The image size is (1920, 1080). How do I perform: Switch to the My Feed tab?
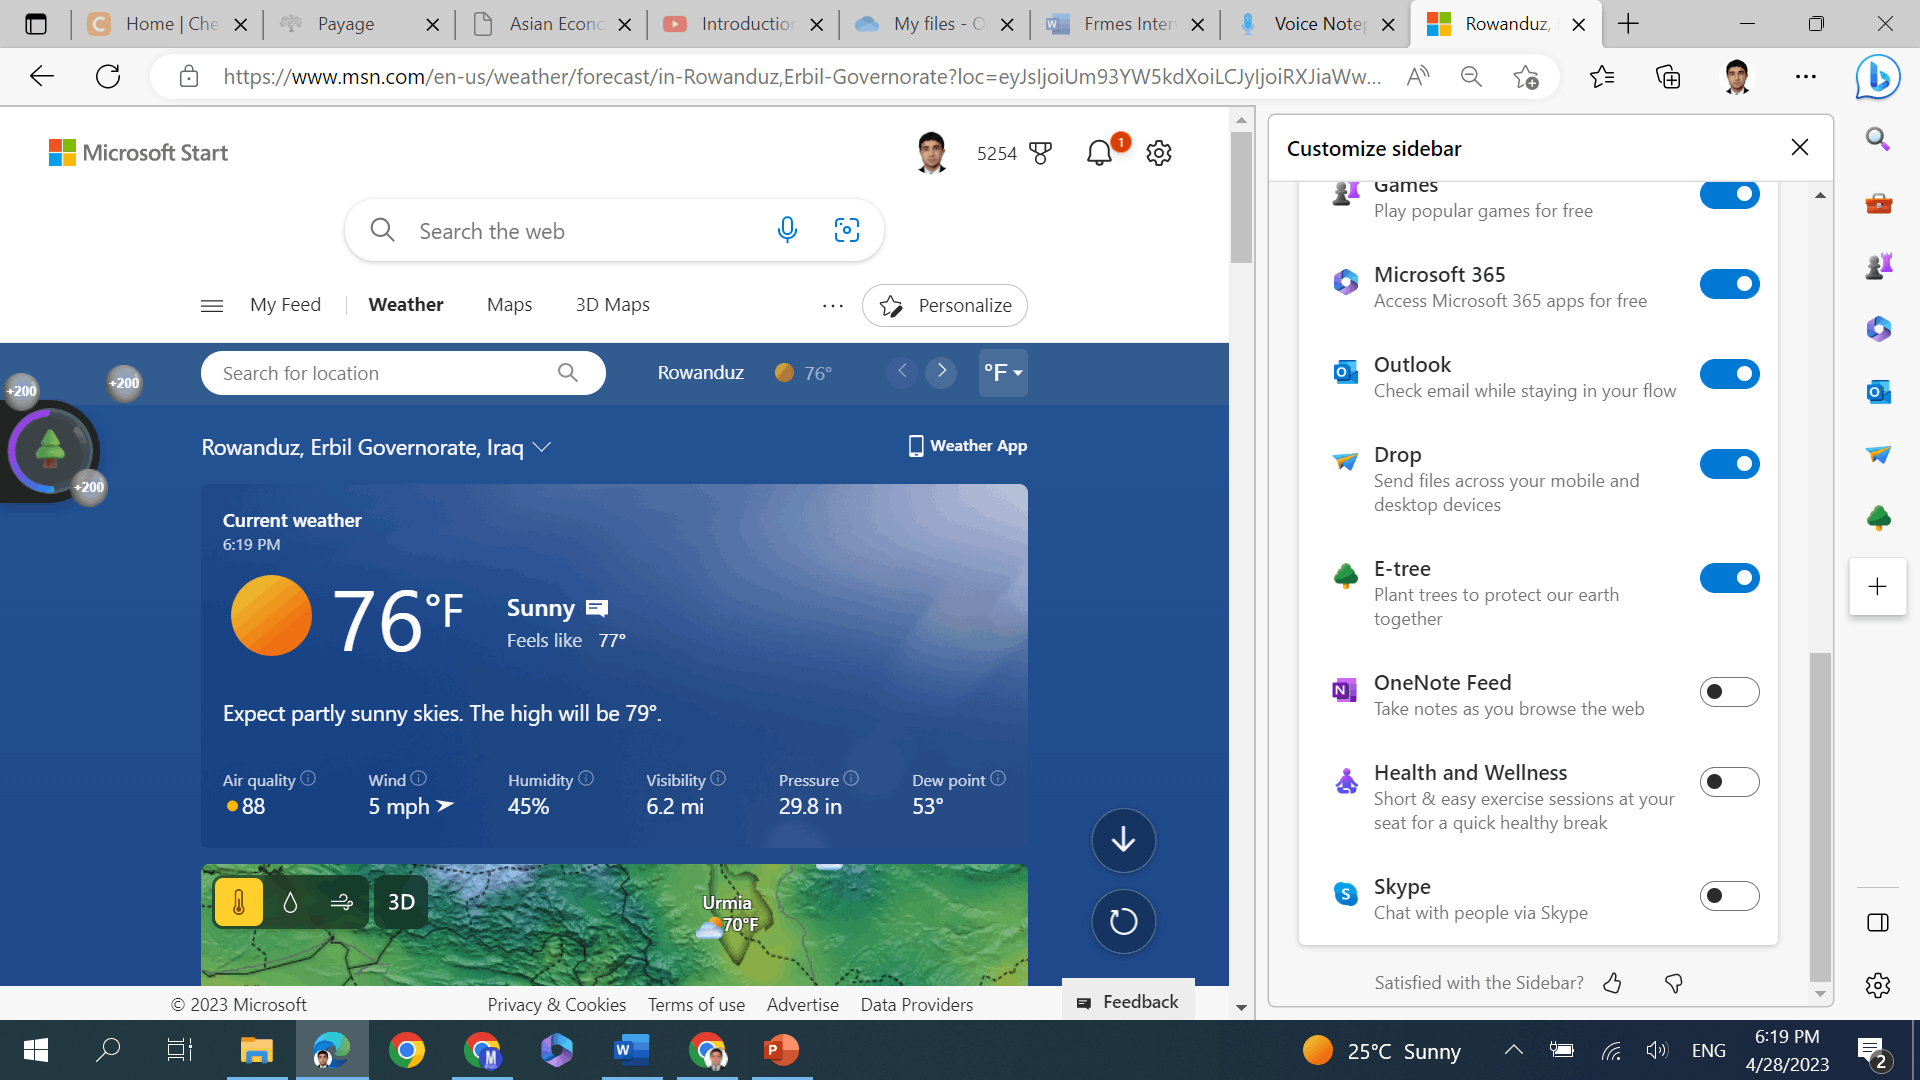pyautogui.click(x=285, y=304)
